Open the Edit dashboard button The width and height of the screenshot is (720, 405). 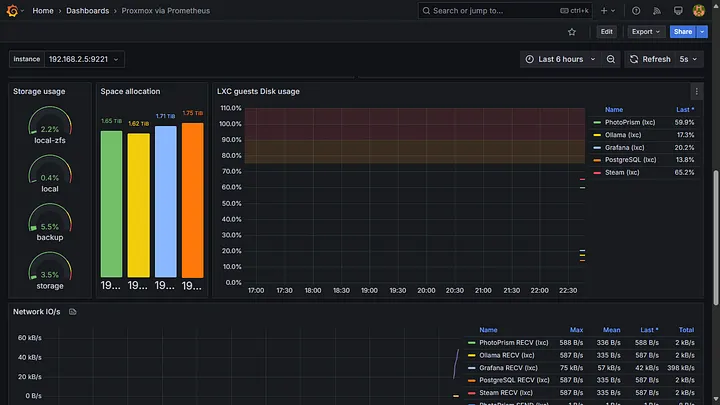607,32
